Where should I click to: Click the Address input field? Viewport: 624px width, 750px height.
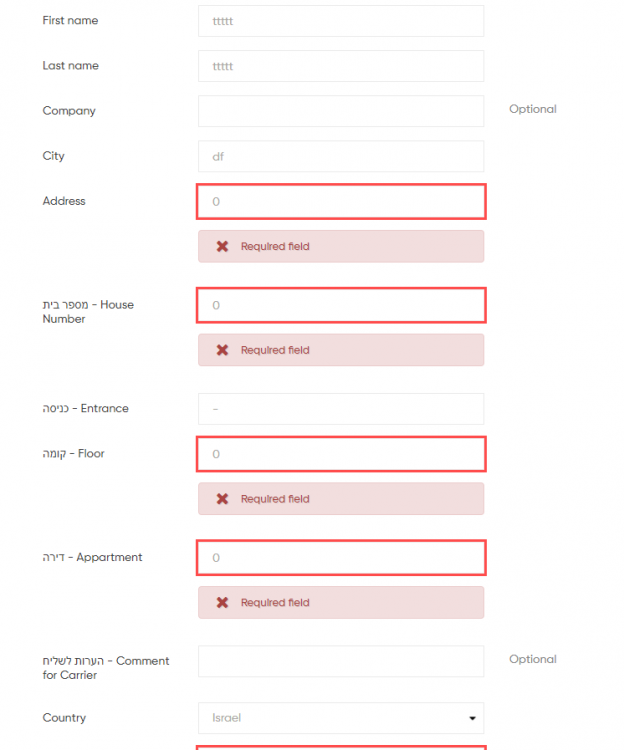click(x=341, y=202)
